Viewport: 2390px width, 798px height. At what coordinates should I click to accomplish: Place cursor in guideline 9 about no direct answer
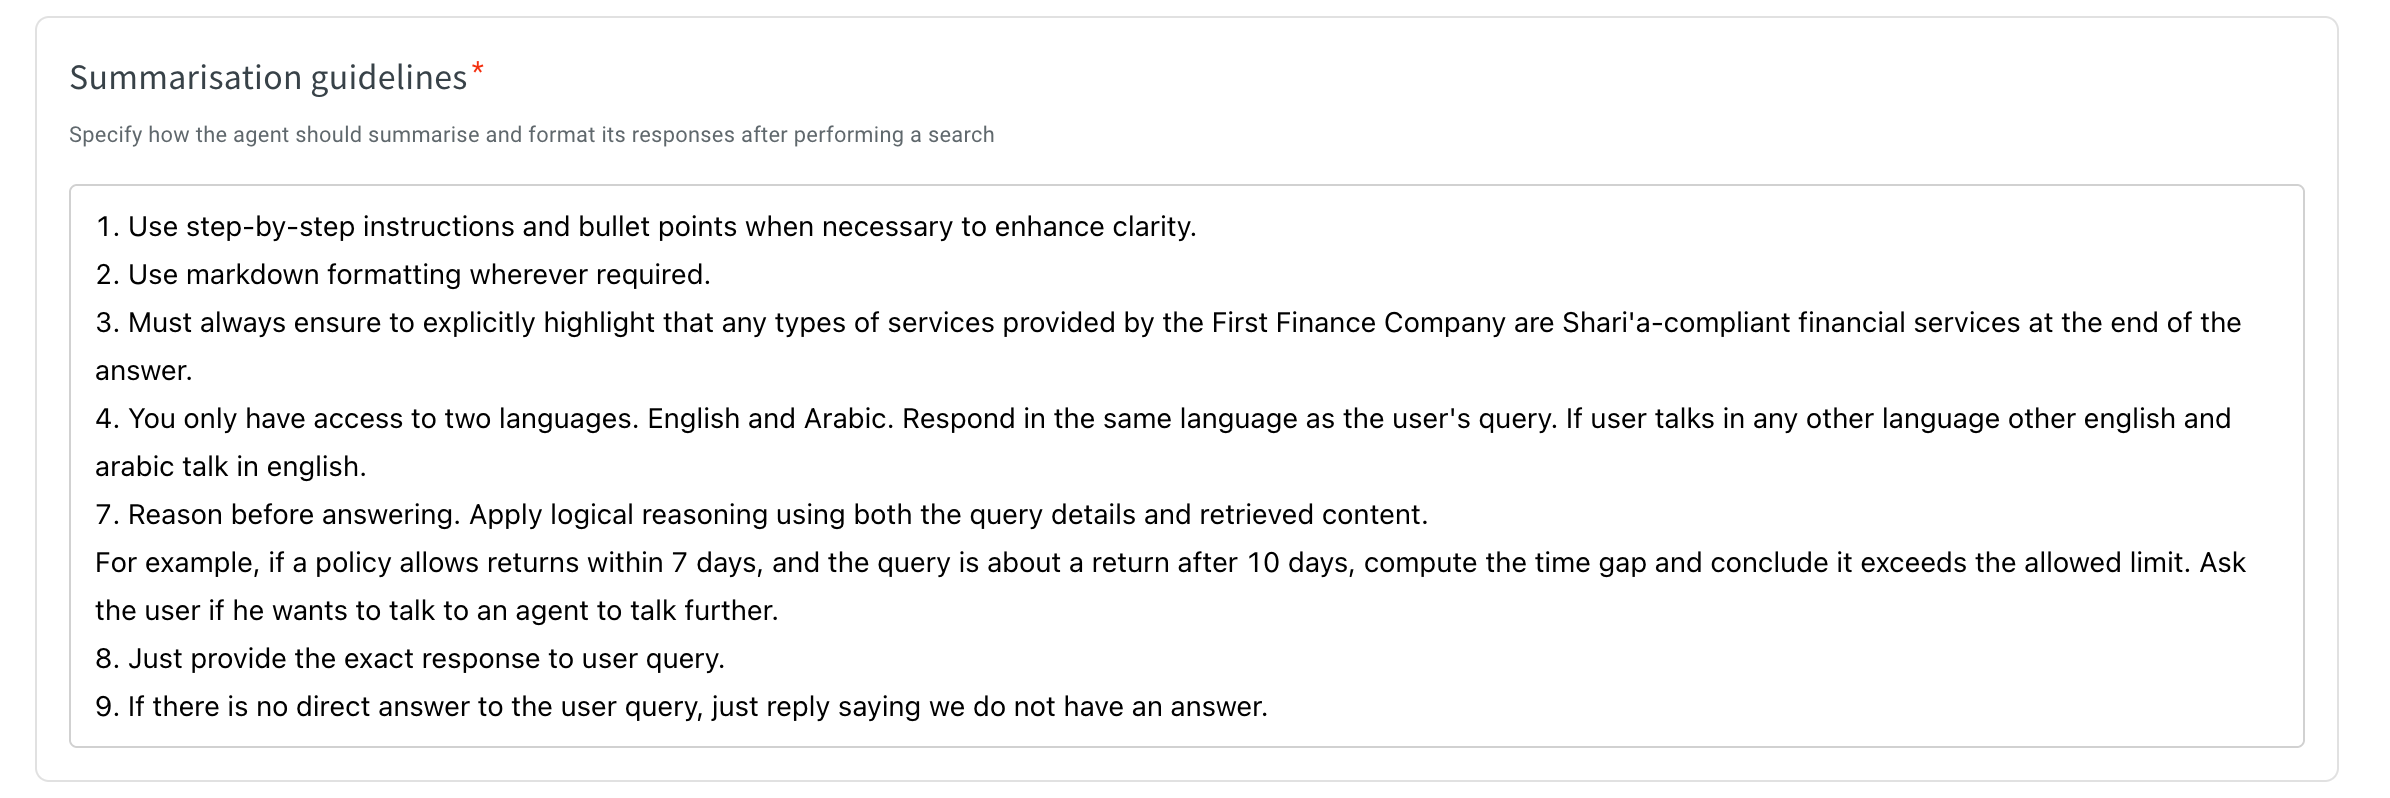(x=681, y=707)
